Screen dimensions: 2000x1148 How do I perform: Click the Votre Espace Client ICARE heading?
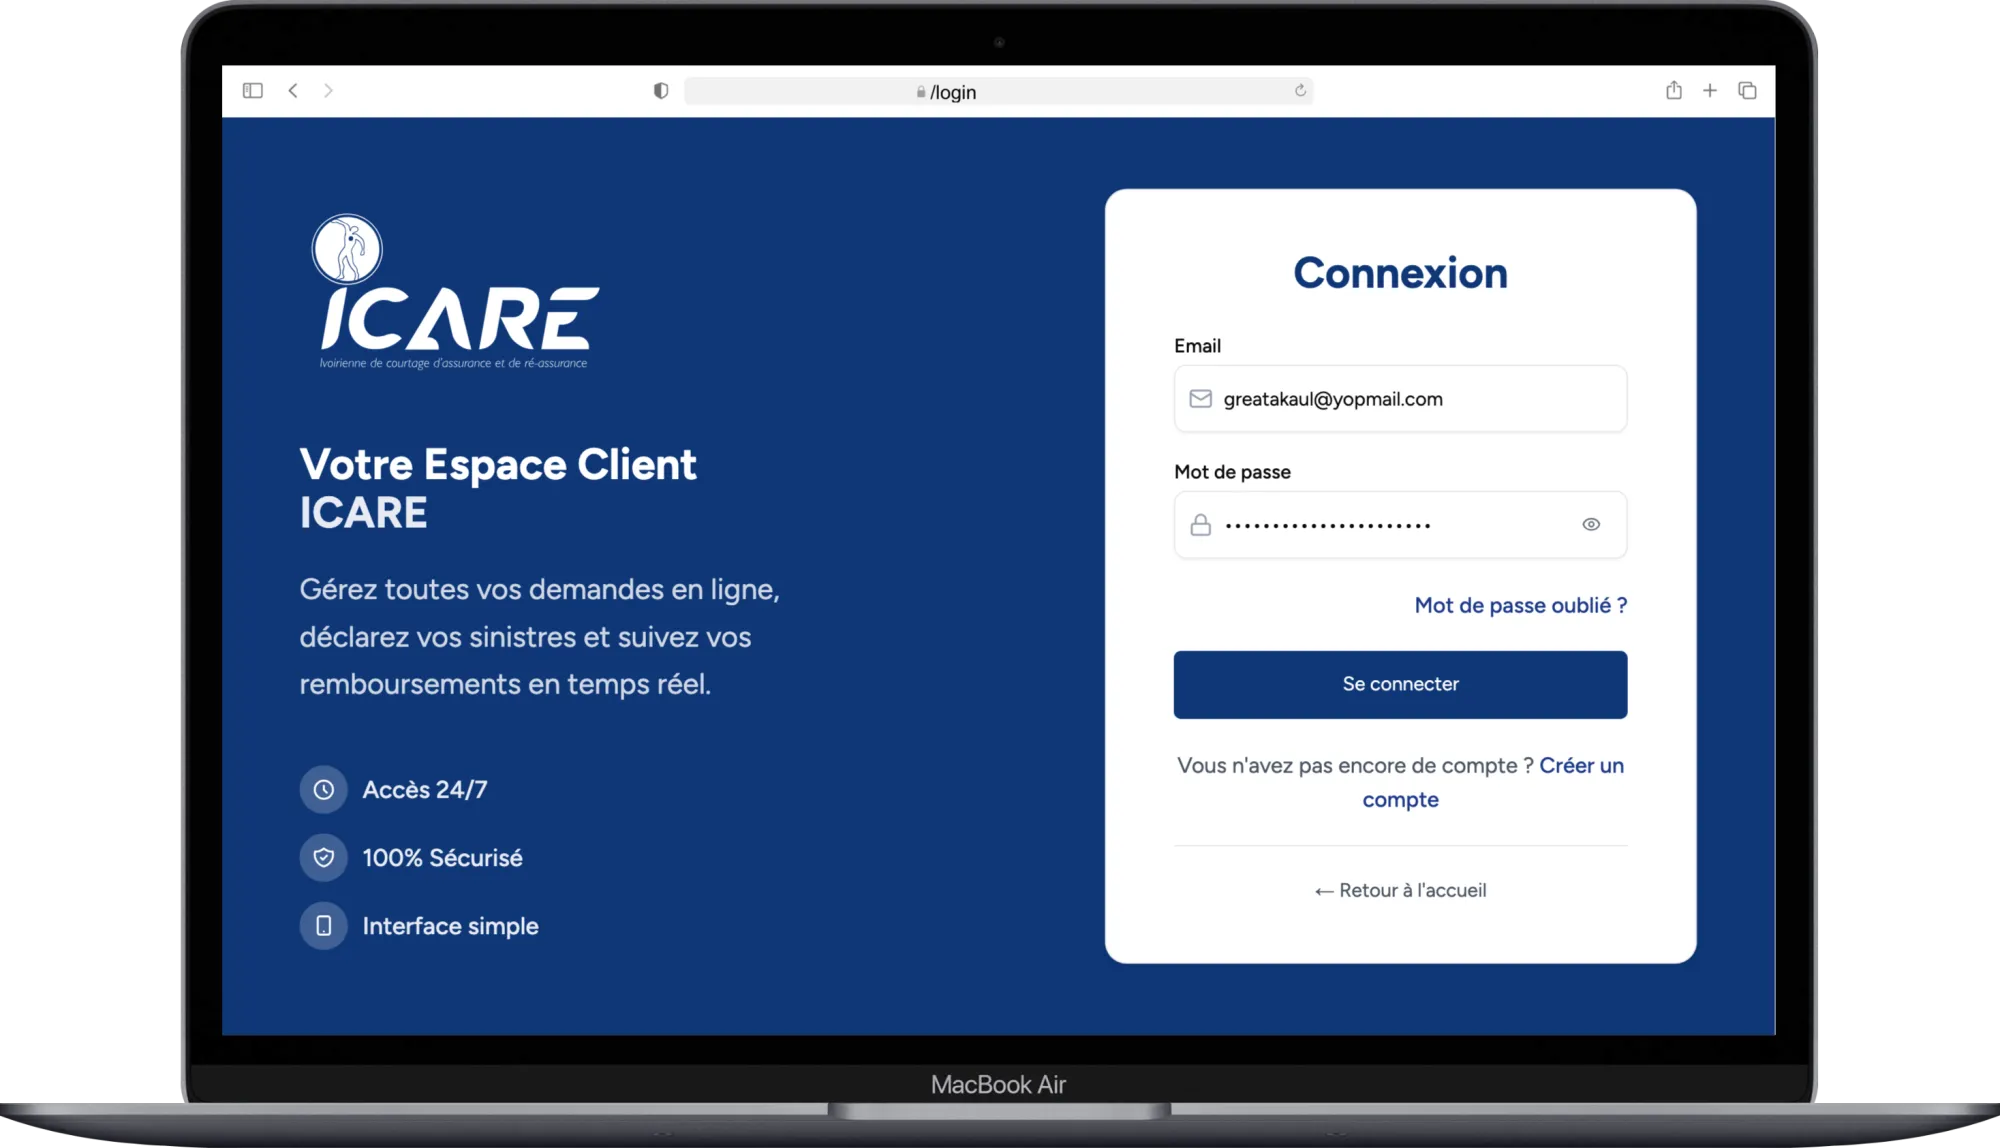click(498, 488)
